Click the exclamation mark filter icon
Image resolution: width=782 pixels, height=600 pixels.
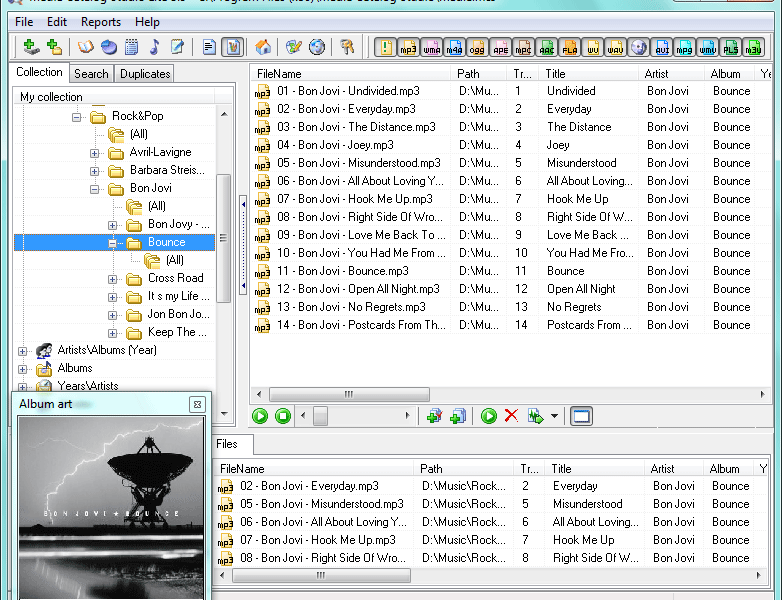click(x=385, y=47)
